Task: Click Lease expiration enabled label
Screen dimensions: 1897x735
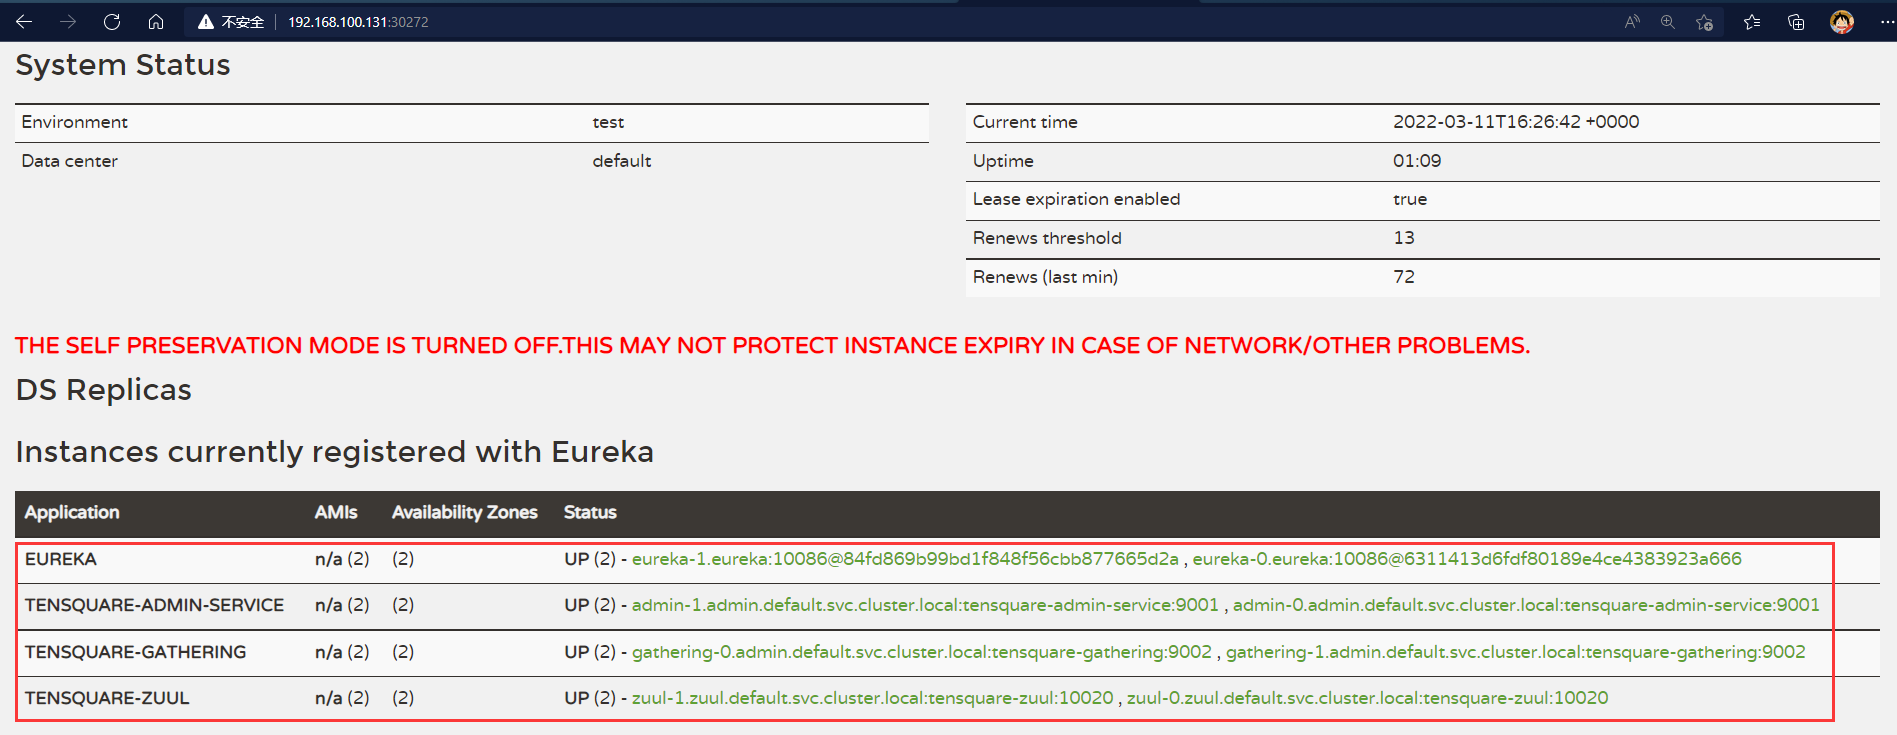Action: 1077,199
